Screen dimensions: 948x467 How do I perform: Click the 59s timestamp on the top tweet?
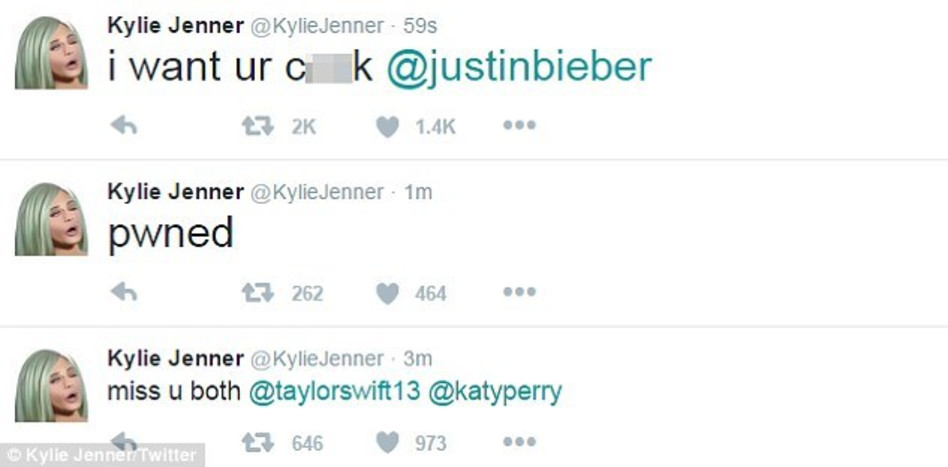point(421,26)
